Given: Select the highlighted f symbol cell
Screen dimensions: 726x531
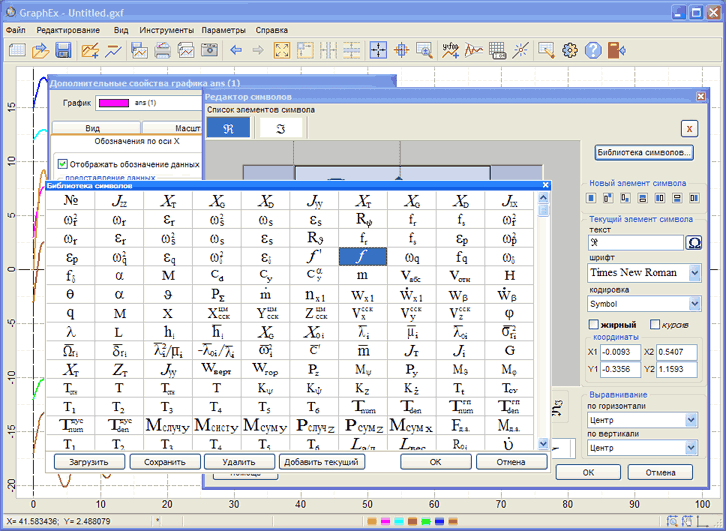Looking at the screenshot, I should (x=362, y=257).
